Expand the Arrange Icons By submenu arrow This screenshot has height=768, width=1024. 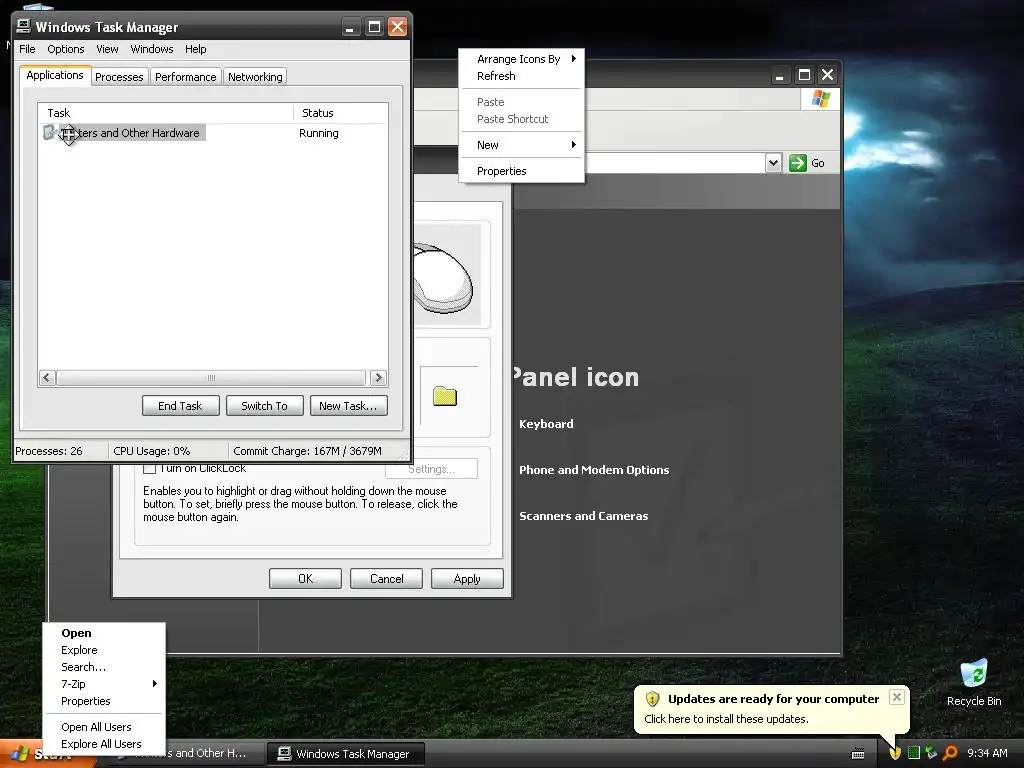[x=573, y=59]
